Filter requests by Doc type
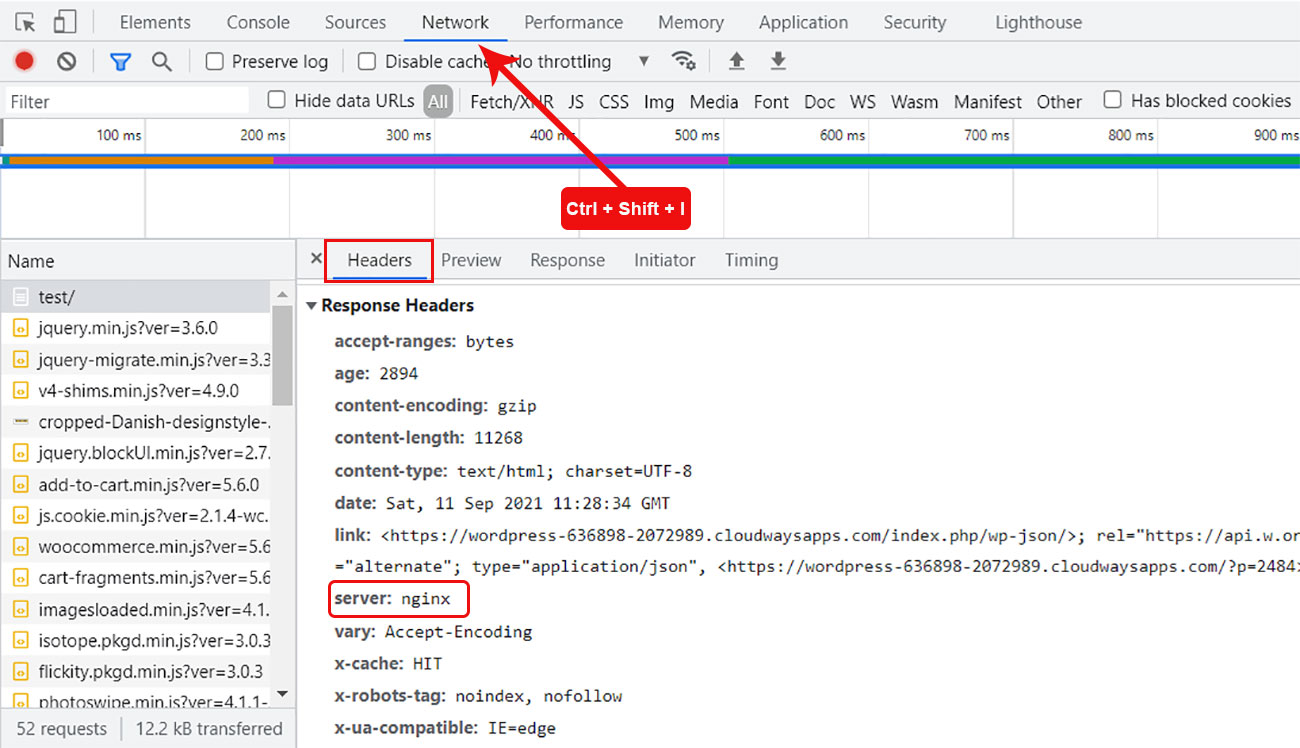Image resolution: width=1300 pixels, height=748 pixels. [x=819, y=101]
